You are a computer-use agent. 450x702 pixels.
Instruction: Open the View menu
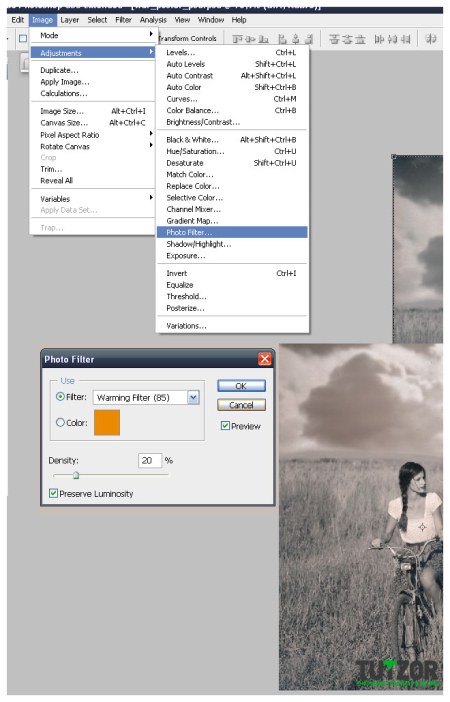click(182, 20)
